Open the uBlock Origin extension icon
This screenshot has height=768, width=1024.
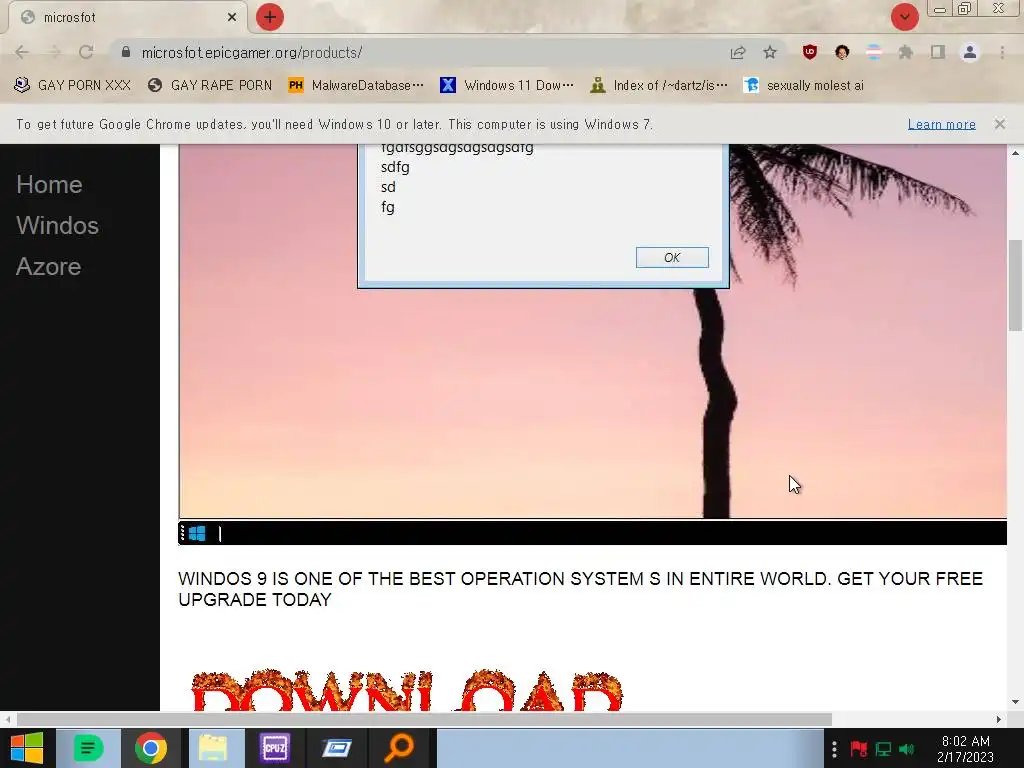pyautogui.click(x=810, y=52)
